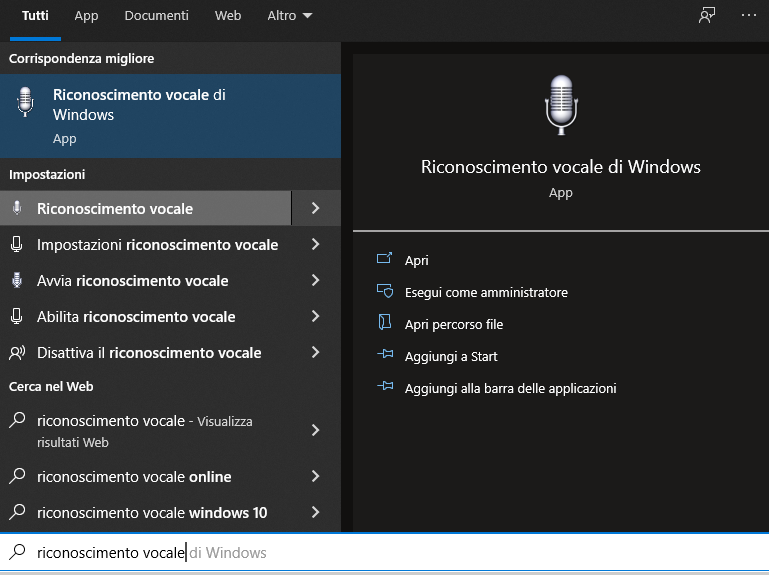Open the Altro dropdown filter

pos(289,16)
